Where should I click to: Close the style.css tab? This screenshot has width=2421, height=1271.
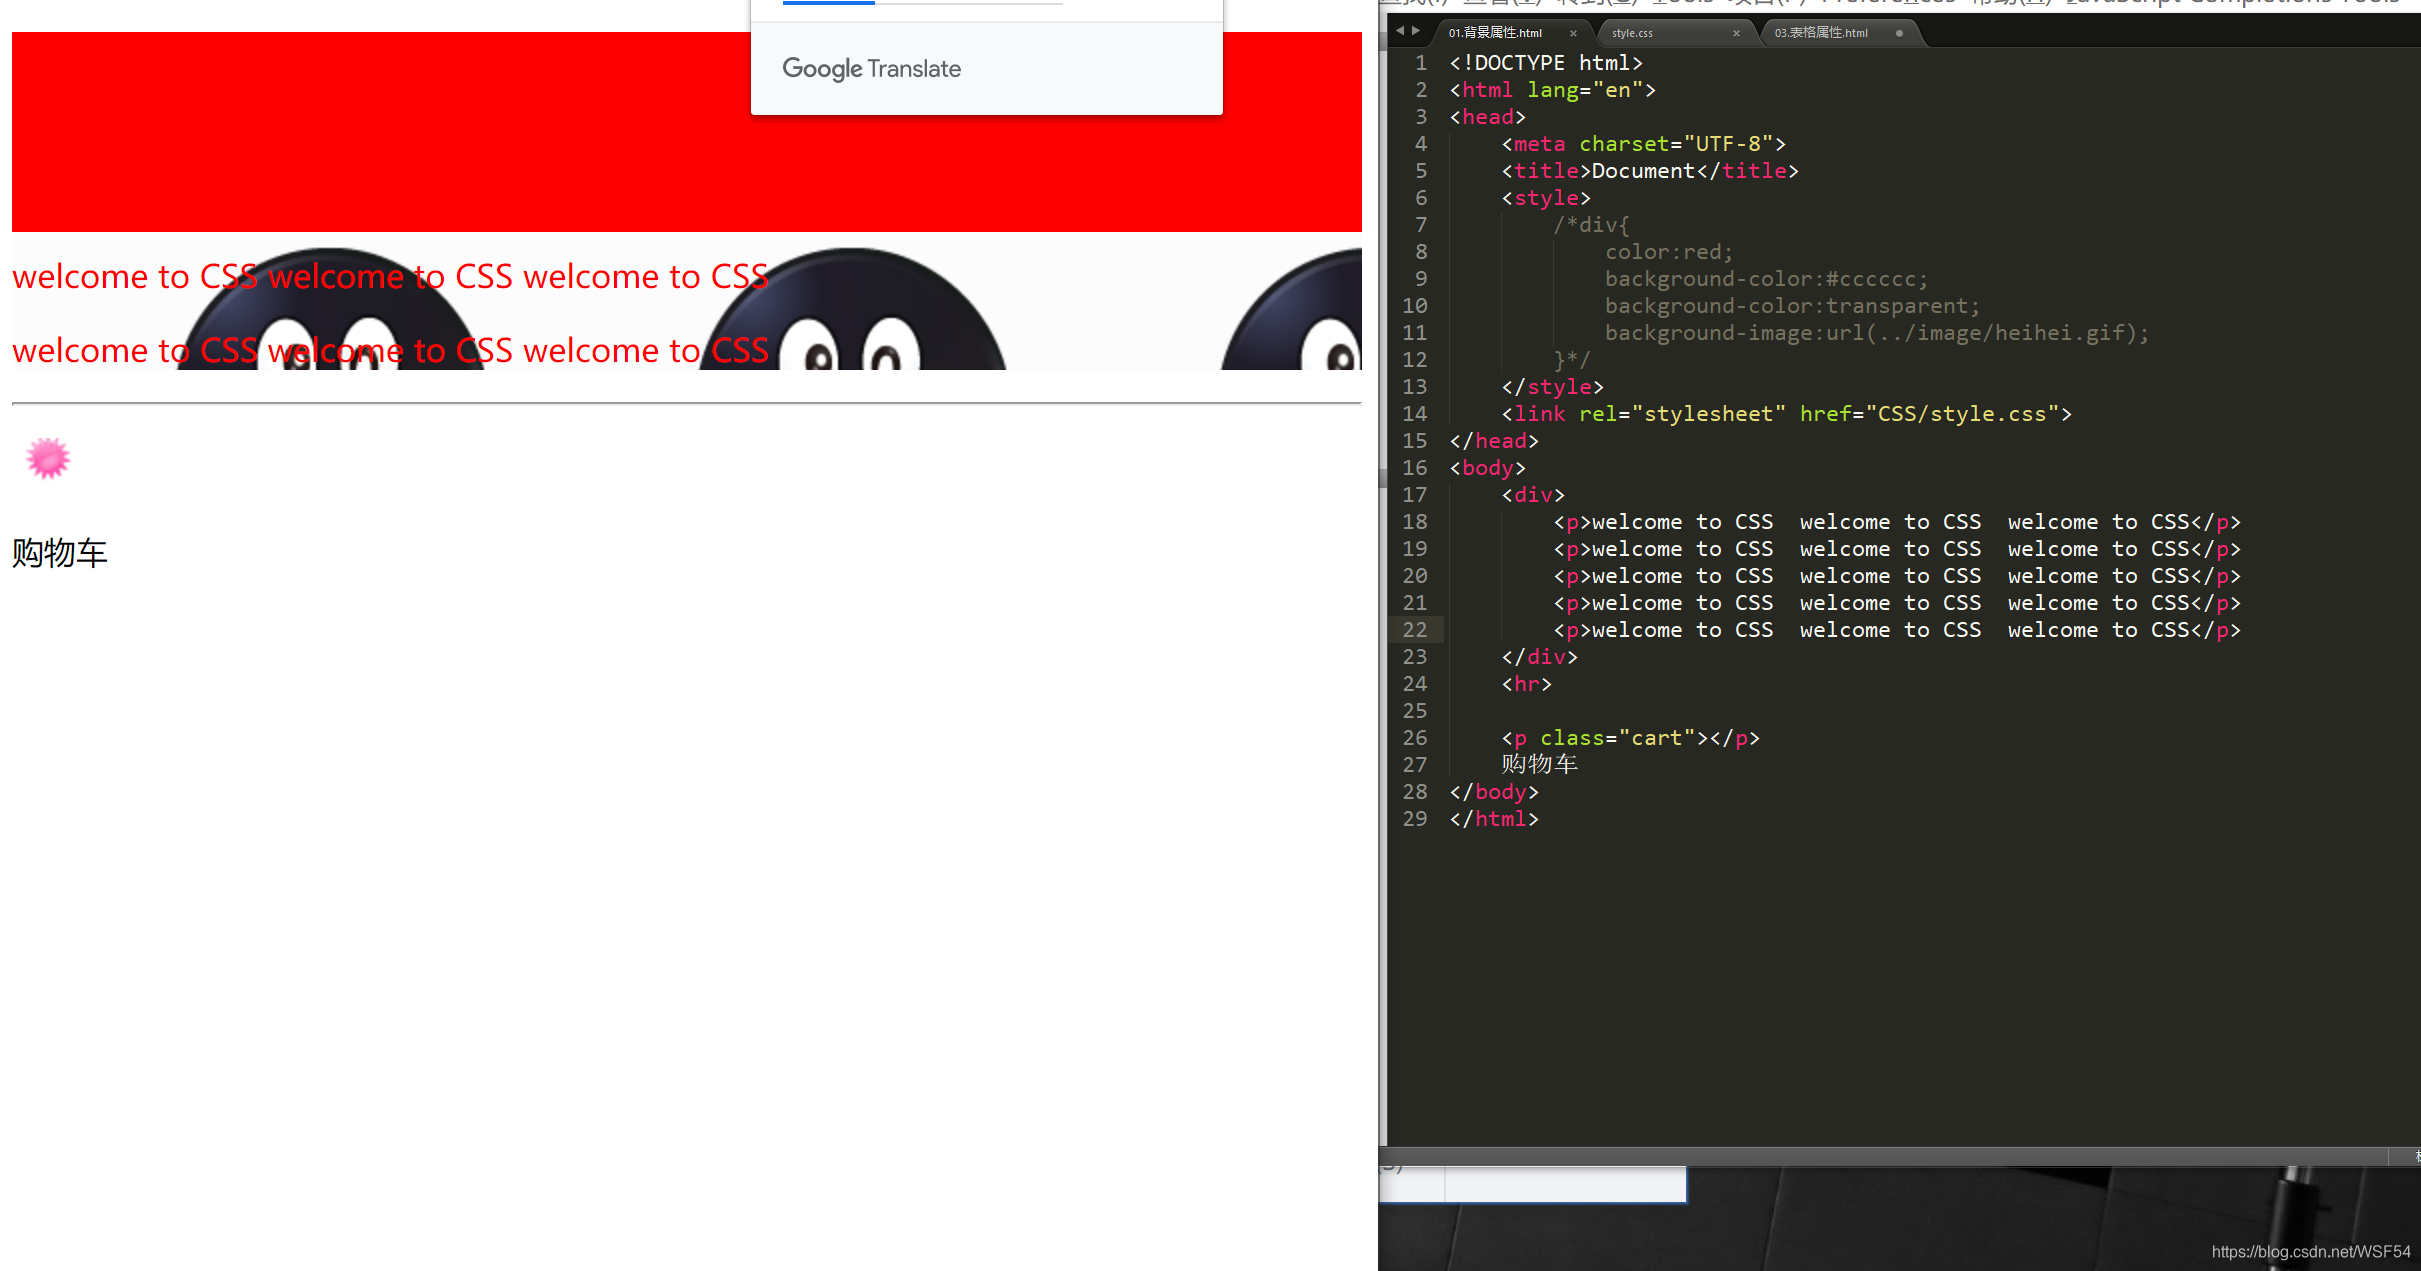1736,33
